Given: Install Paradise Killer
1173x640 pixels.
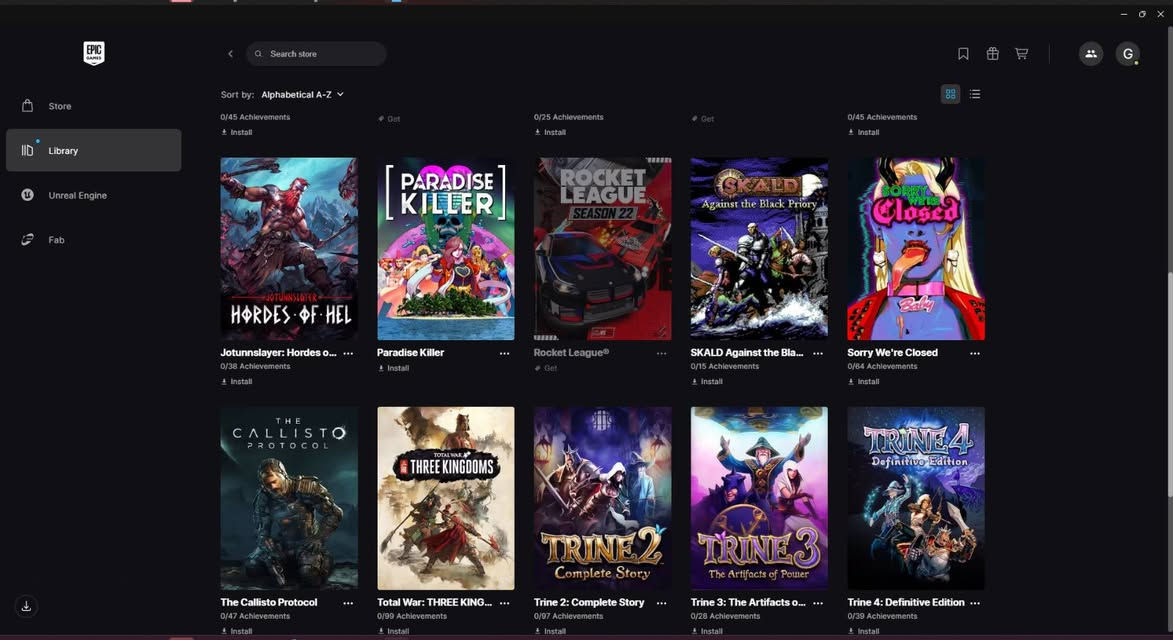Looking at the screenshot, I should [x=393, y=368].
